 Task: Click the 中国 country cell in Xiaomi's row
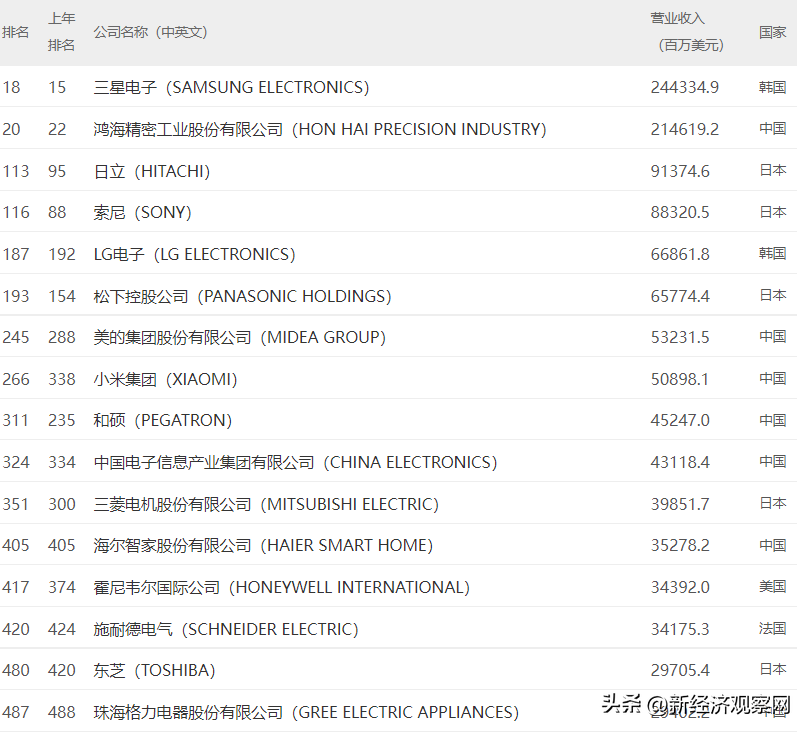pos(772,379)
